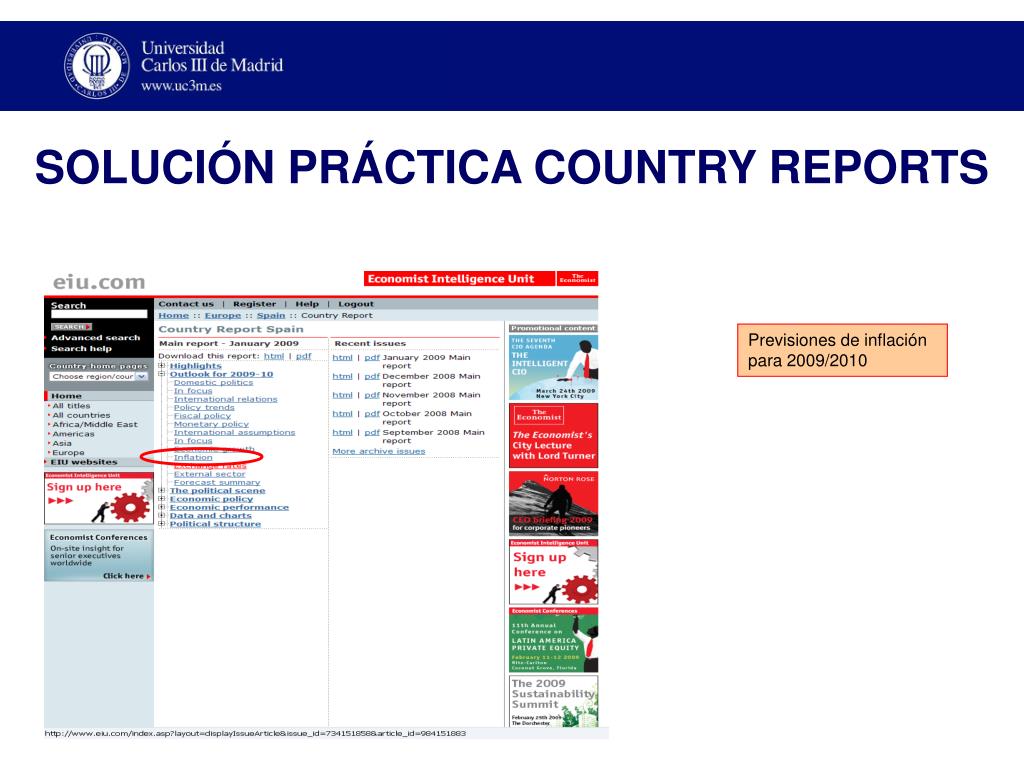
Task: Open Policy trends
Action: click(x=204, y=408)
